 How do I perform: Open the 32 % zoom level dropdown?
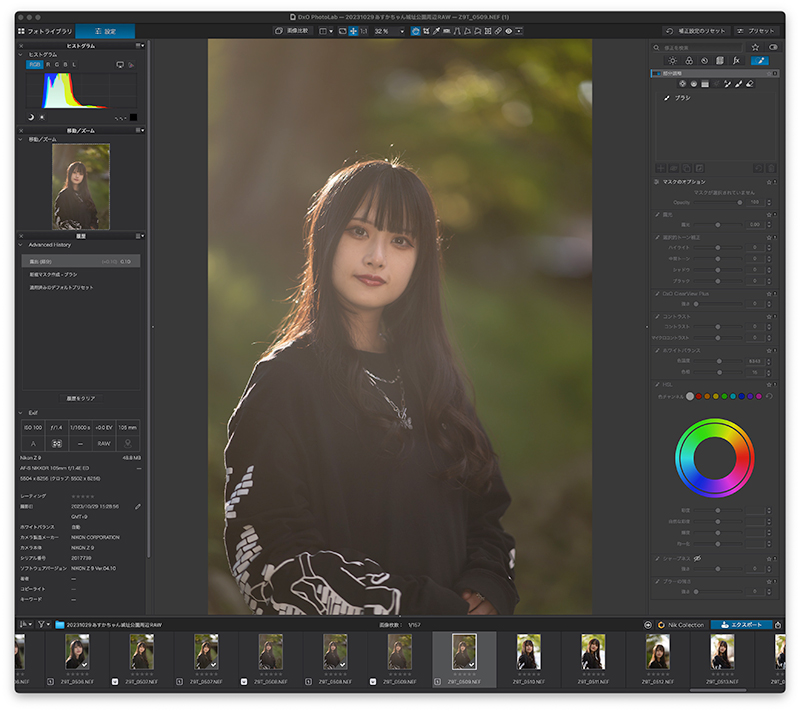pyautogui.click(x=389, y=31)
